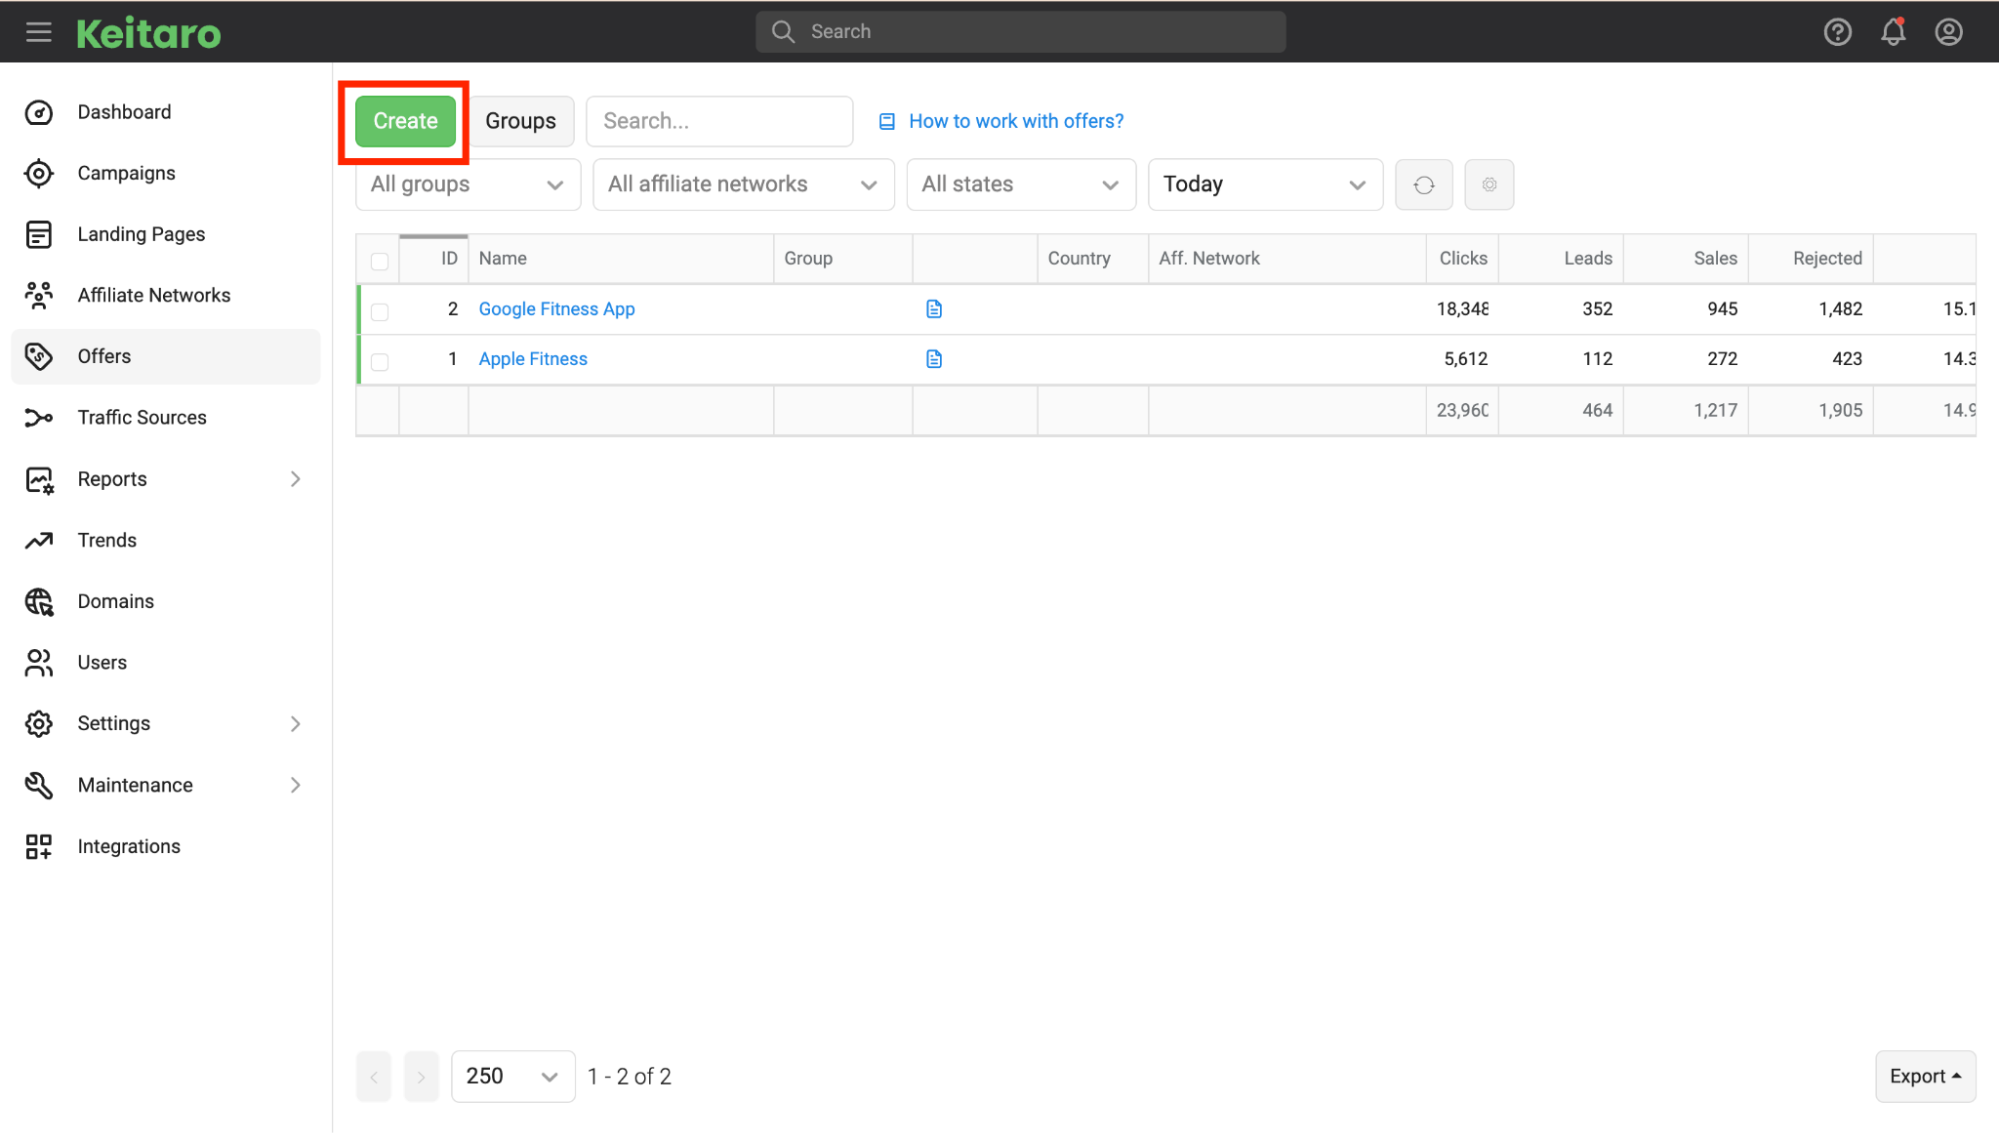
Task: Sort by the Name column header
Action: pyautogui.click(x=621, y=258)
